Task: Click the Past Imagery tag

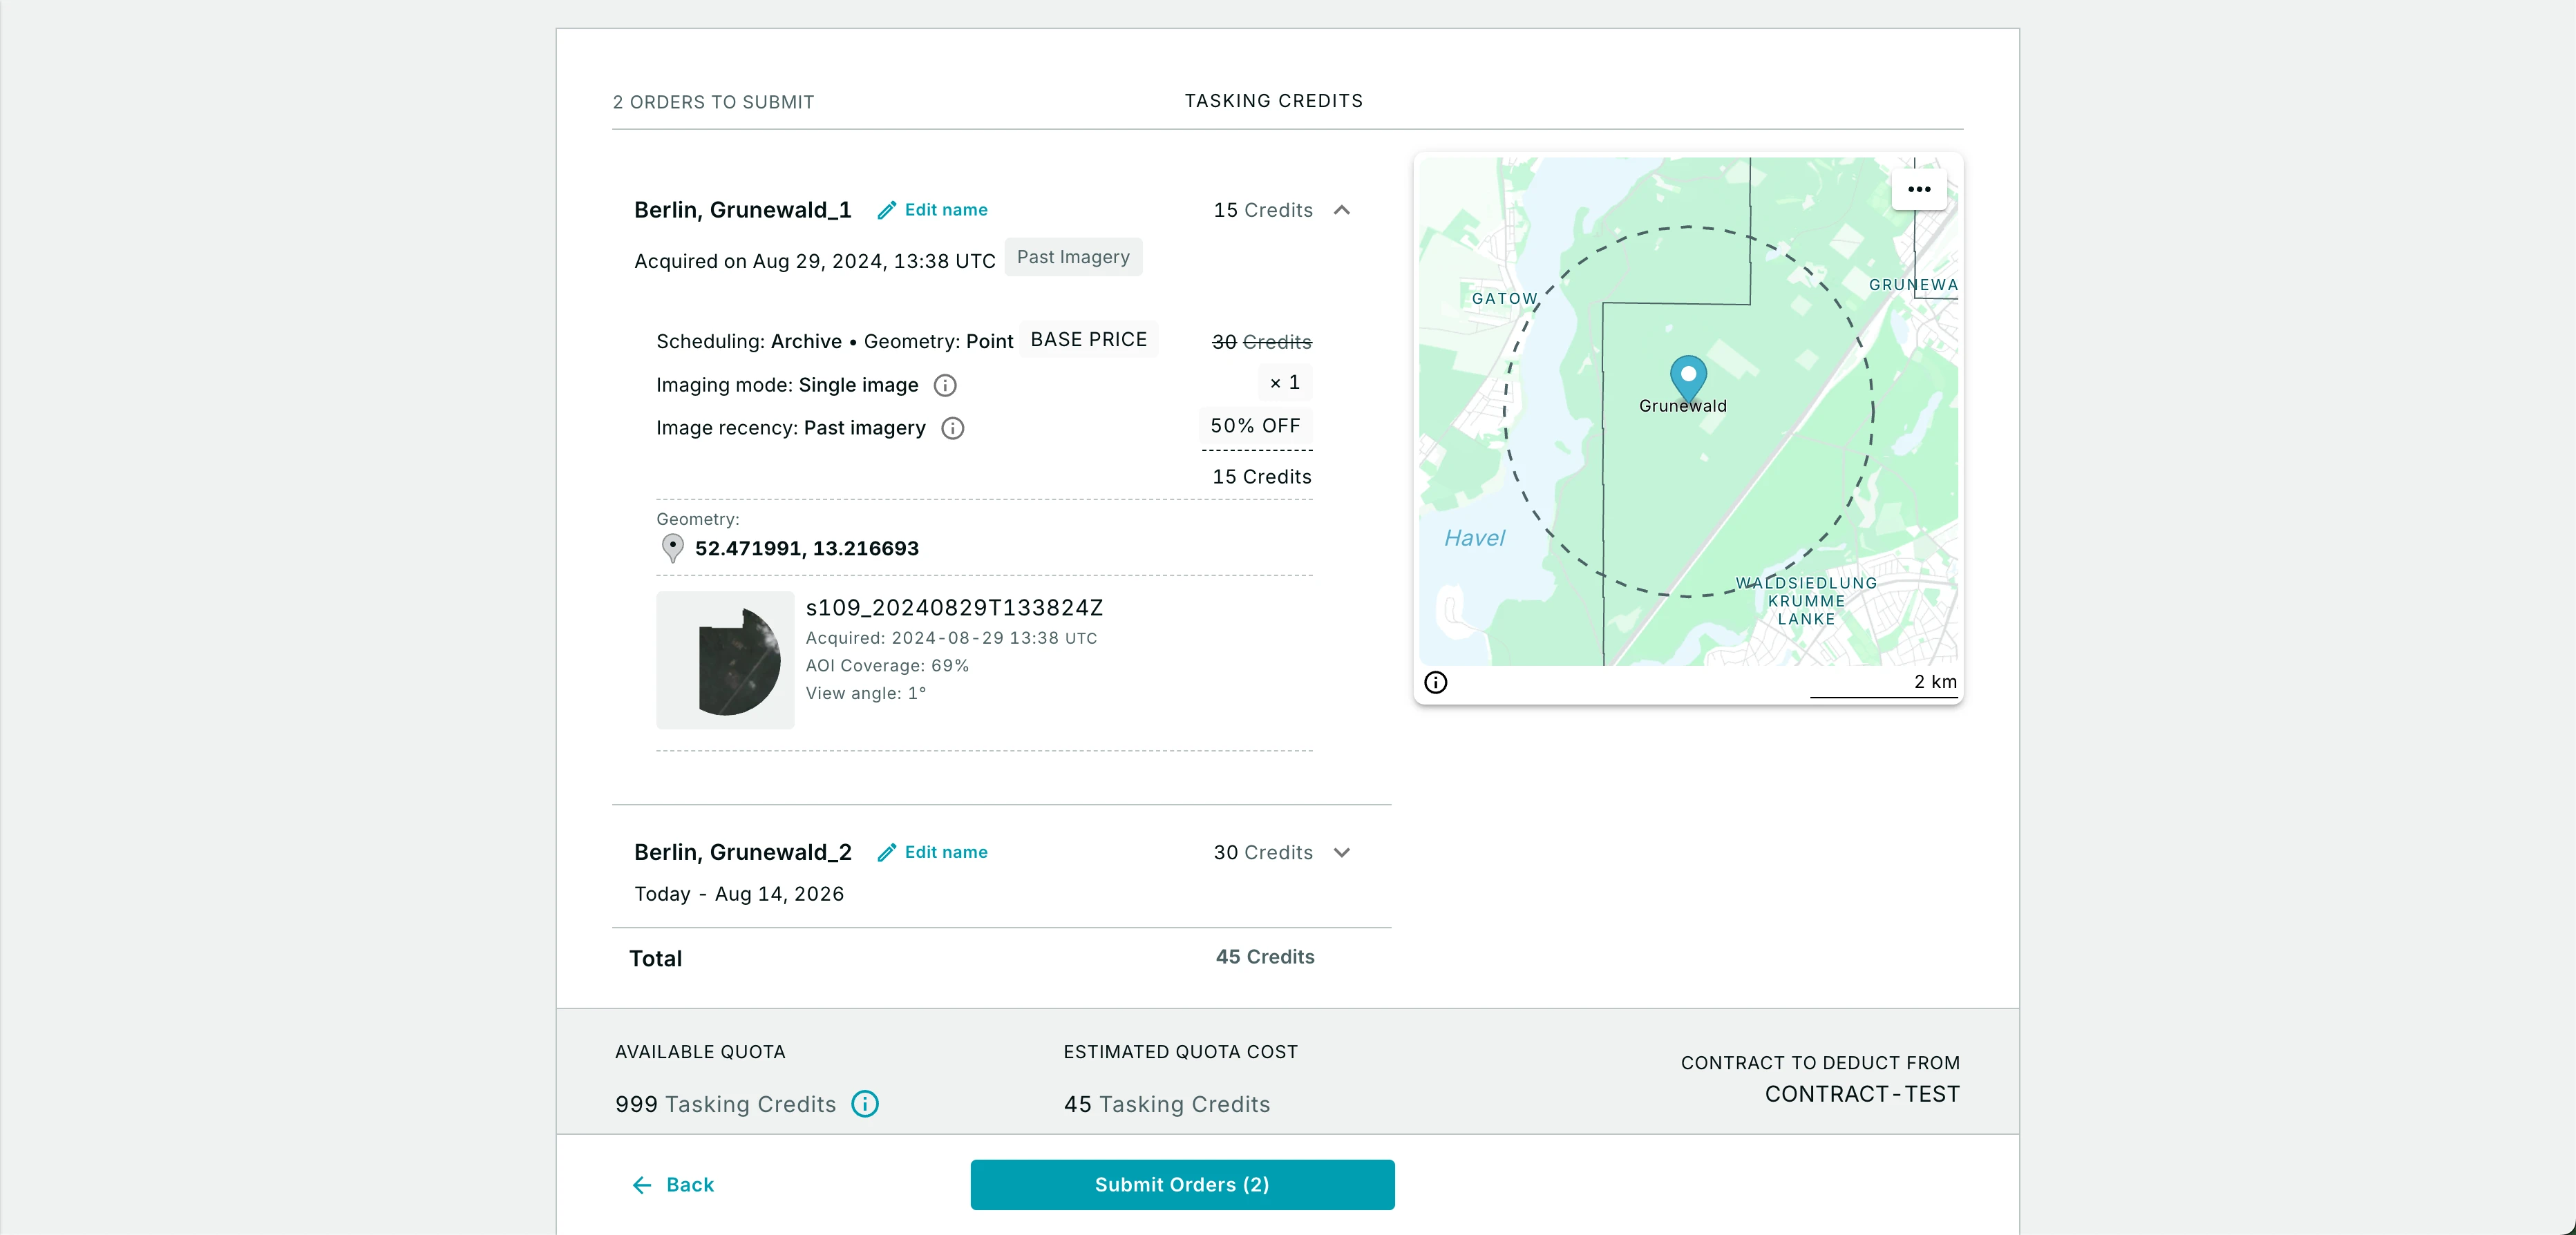Action: [x=1072, y=258]
